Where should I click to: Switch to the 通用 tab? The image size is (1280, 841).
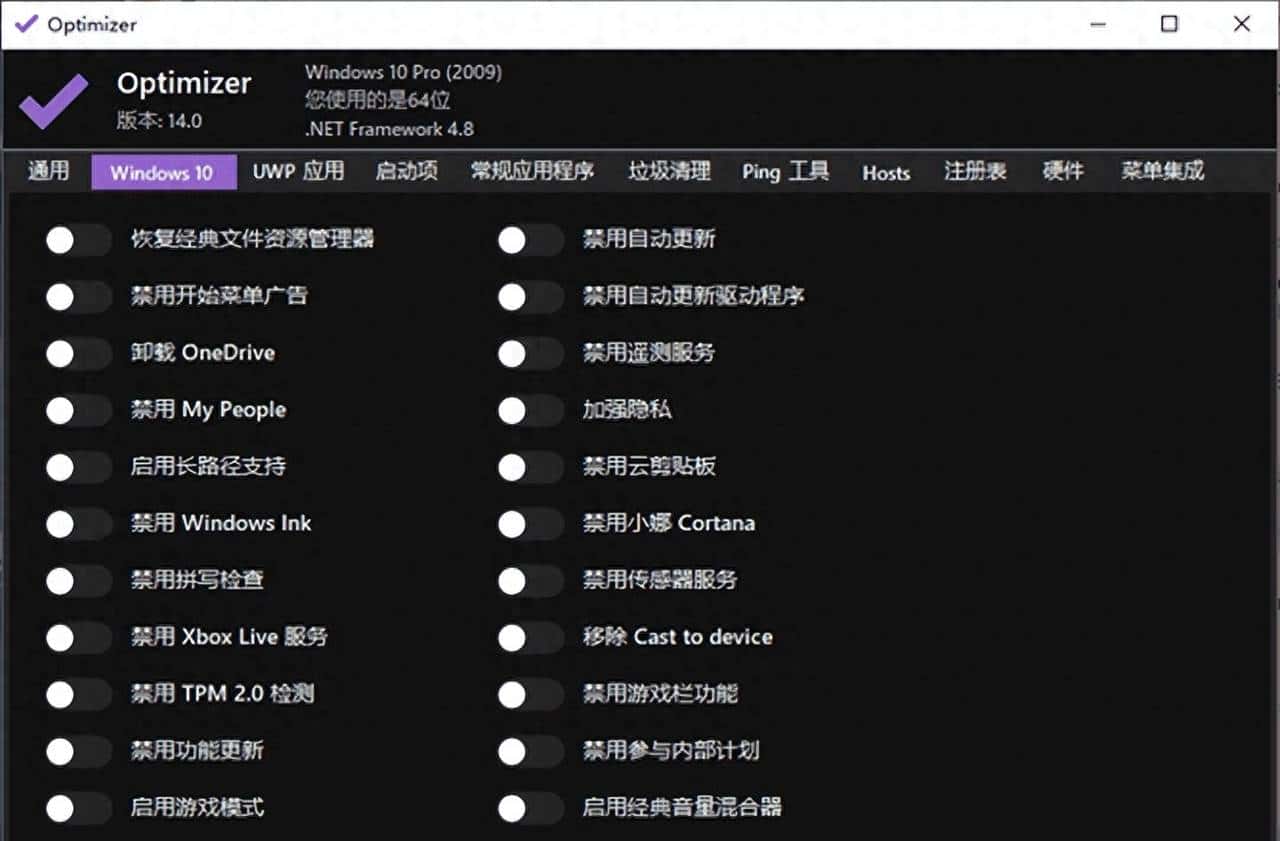coord(46,171)
